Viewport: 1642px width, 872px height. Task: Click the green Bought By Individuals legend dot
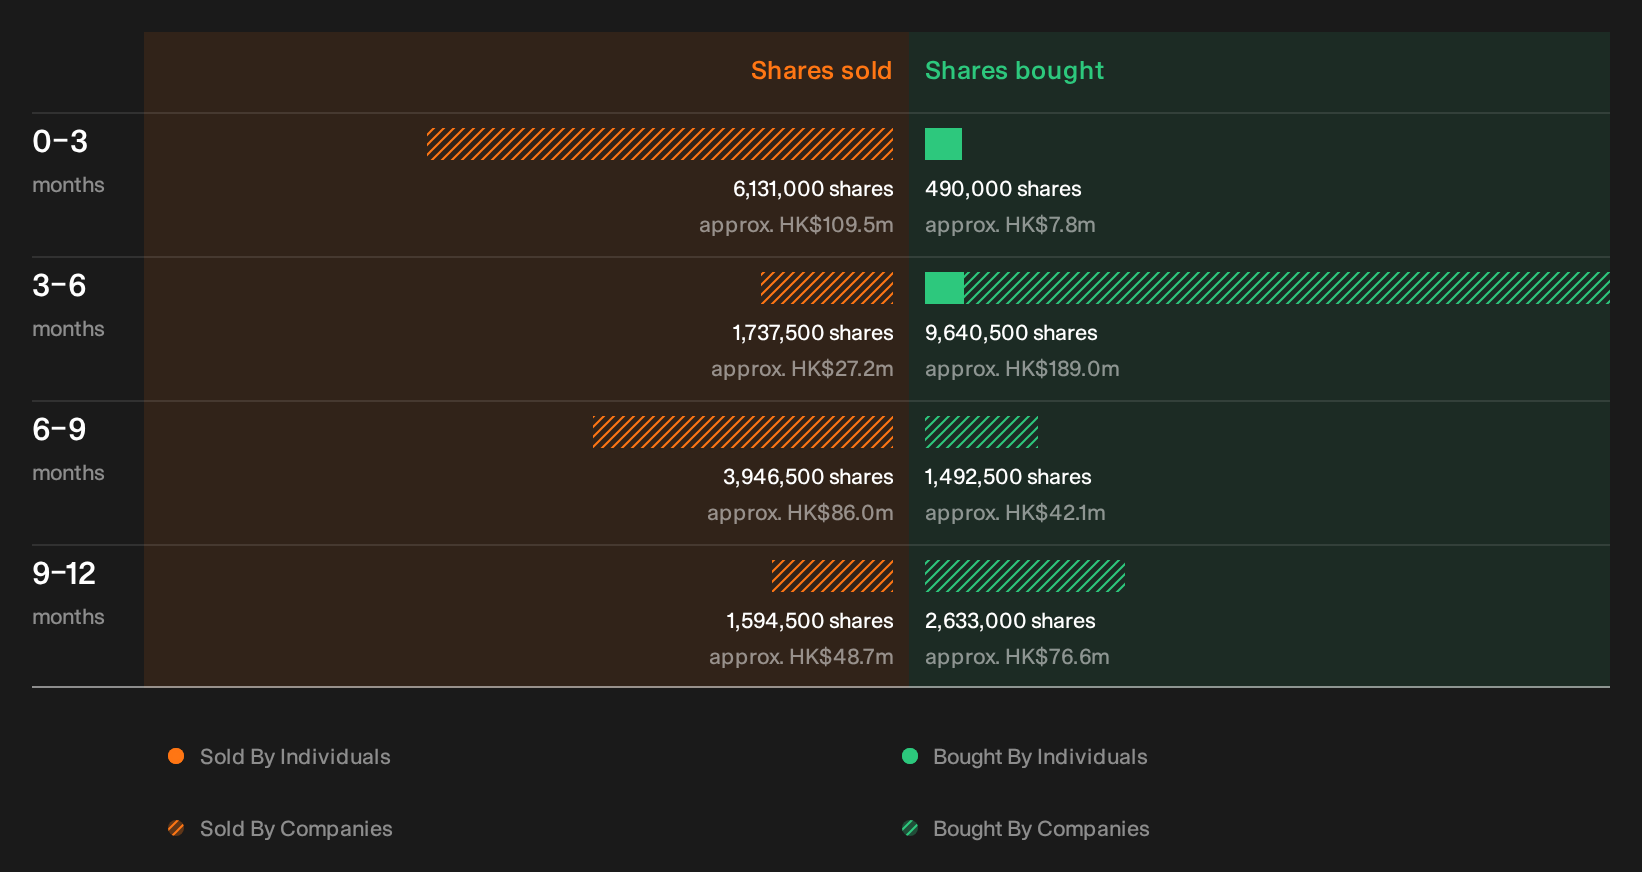point(910,756)
